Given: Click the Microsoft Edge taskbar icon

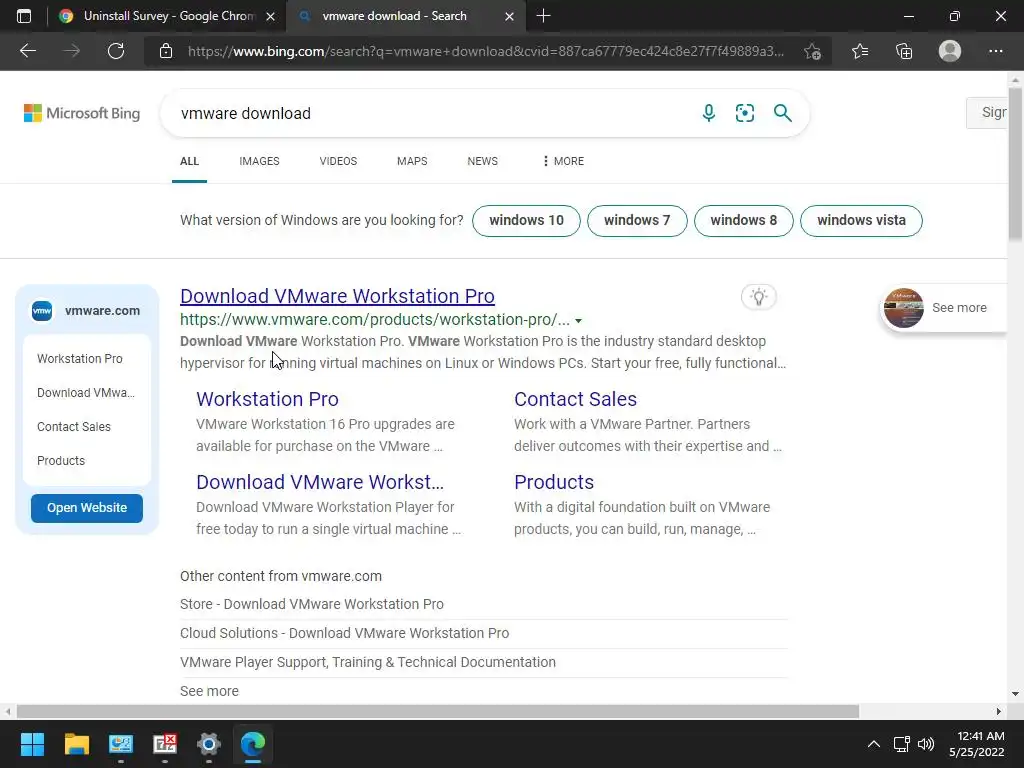Looking at the screenshot, I should [x=253, y=744].
